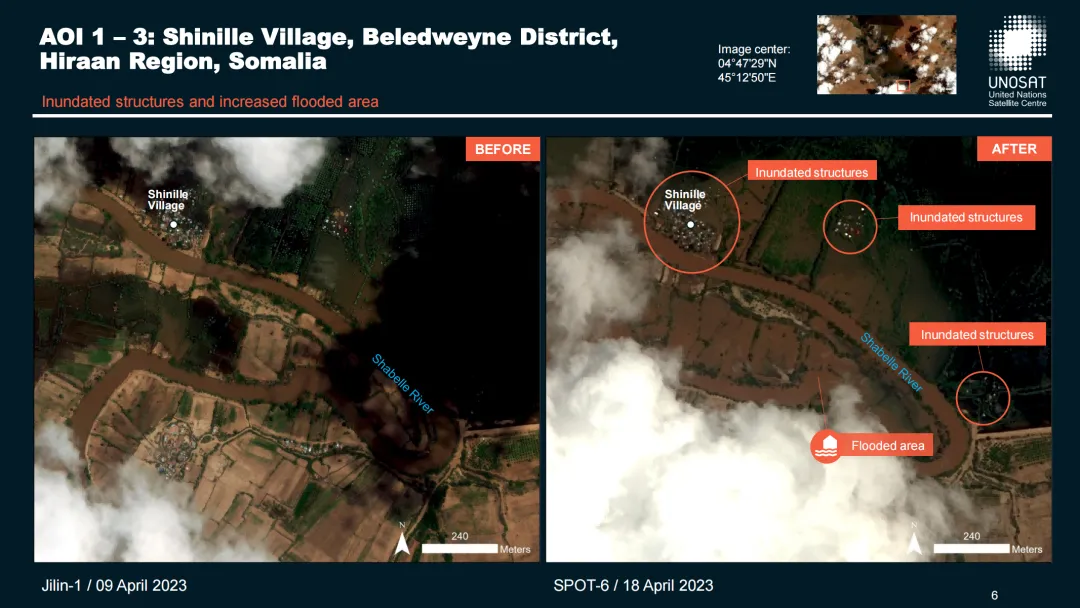Click 'Shinille Village' label in BEFORE image
Screen dimensions: 1080x608
167,200
